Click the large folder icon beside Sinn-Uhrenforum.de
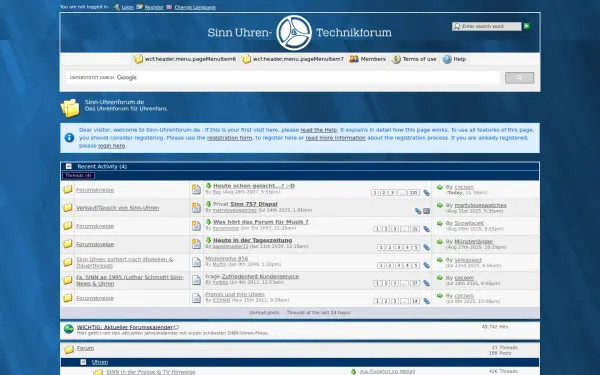 pyautogui.click(x=70, y=108)
